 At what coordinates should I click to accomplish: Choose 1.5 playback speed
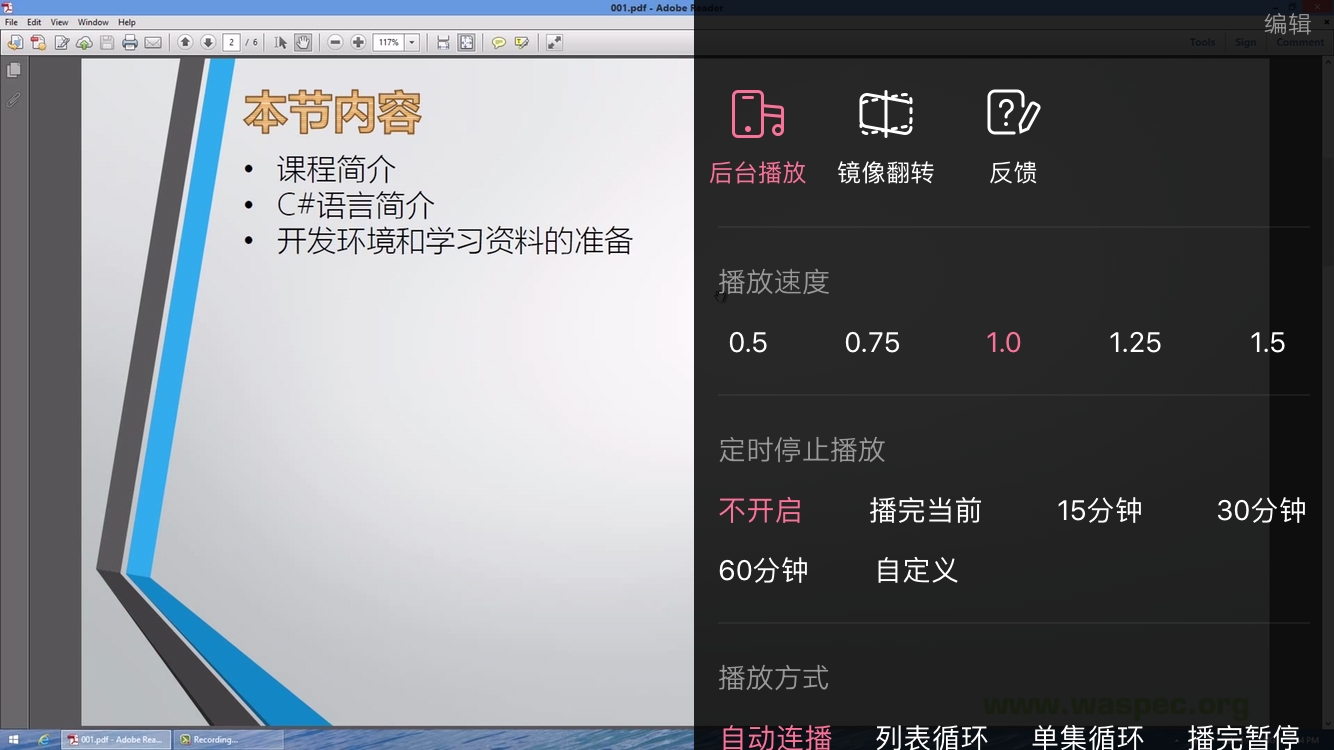click(x=1267, y=343)
